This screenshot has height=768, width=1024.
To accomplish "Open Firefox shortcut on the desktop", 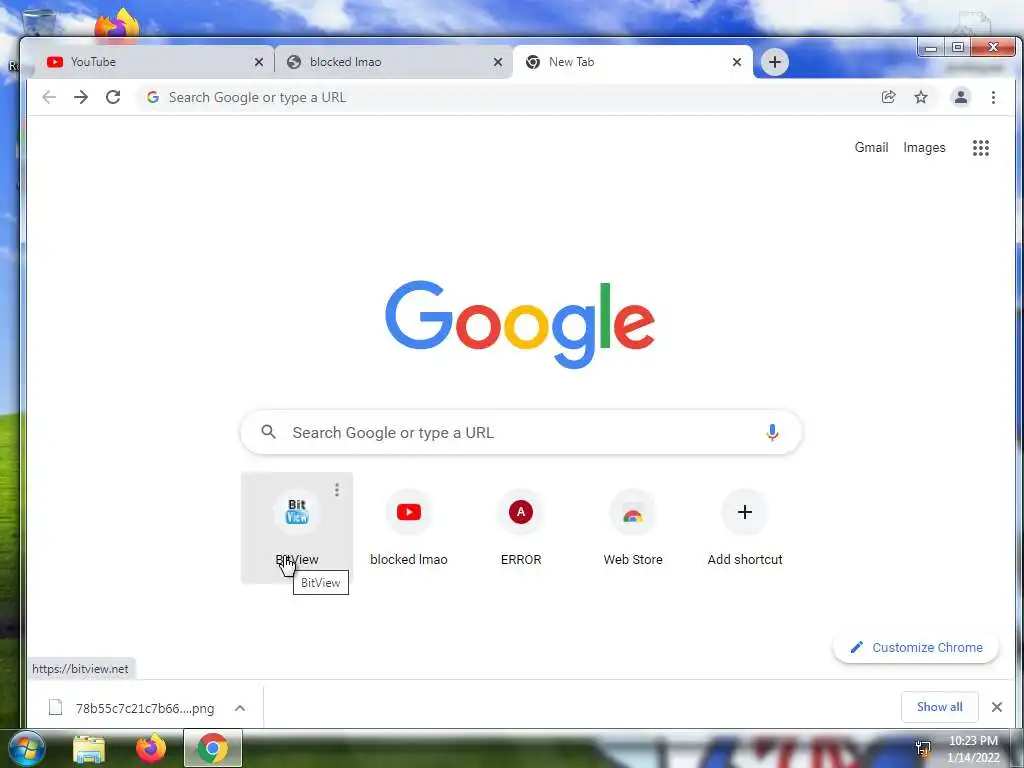I will click(x=117, y=25).
